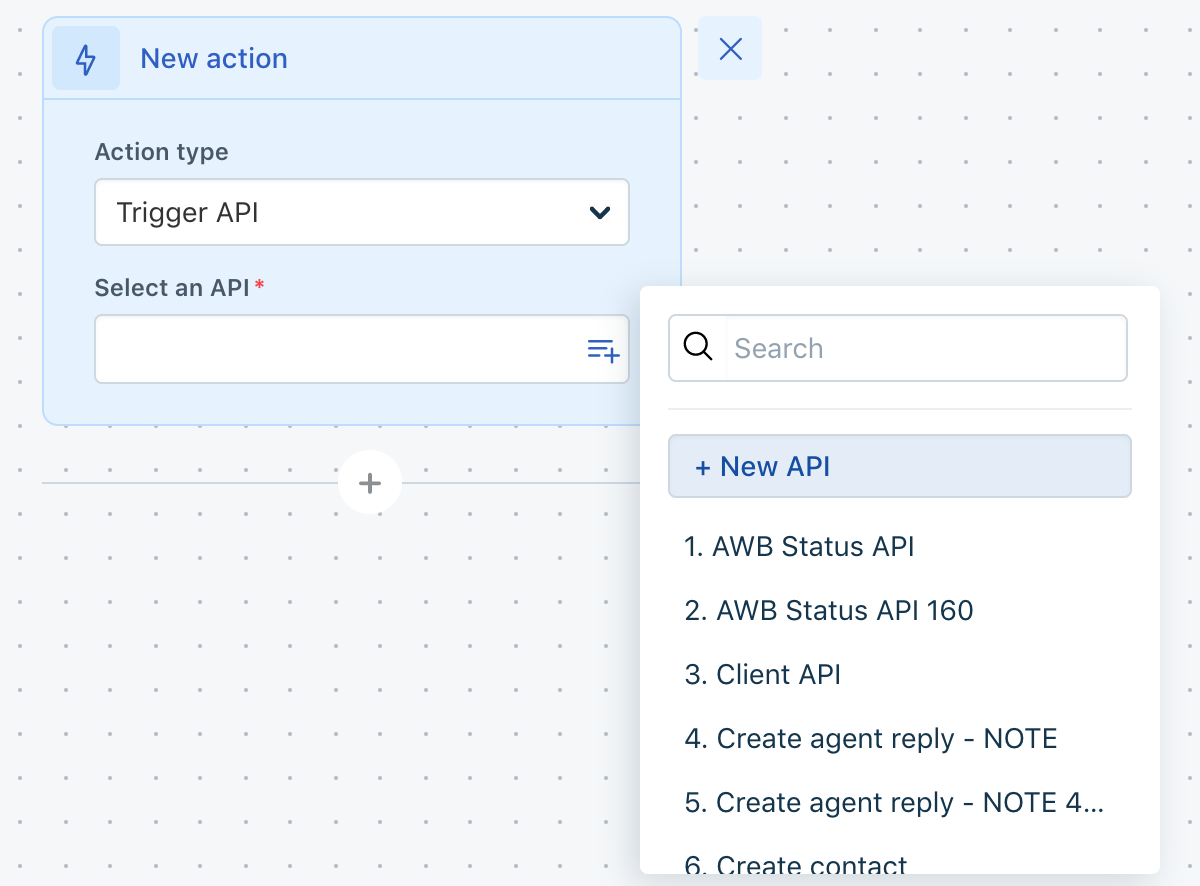This screenshot has height=886, width=1200.
Task: Select the AWB Status API 160 option
Action: click(x=829, y=610)
